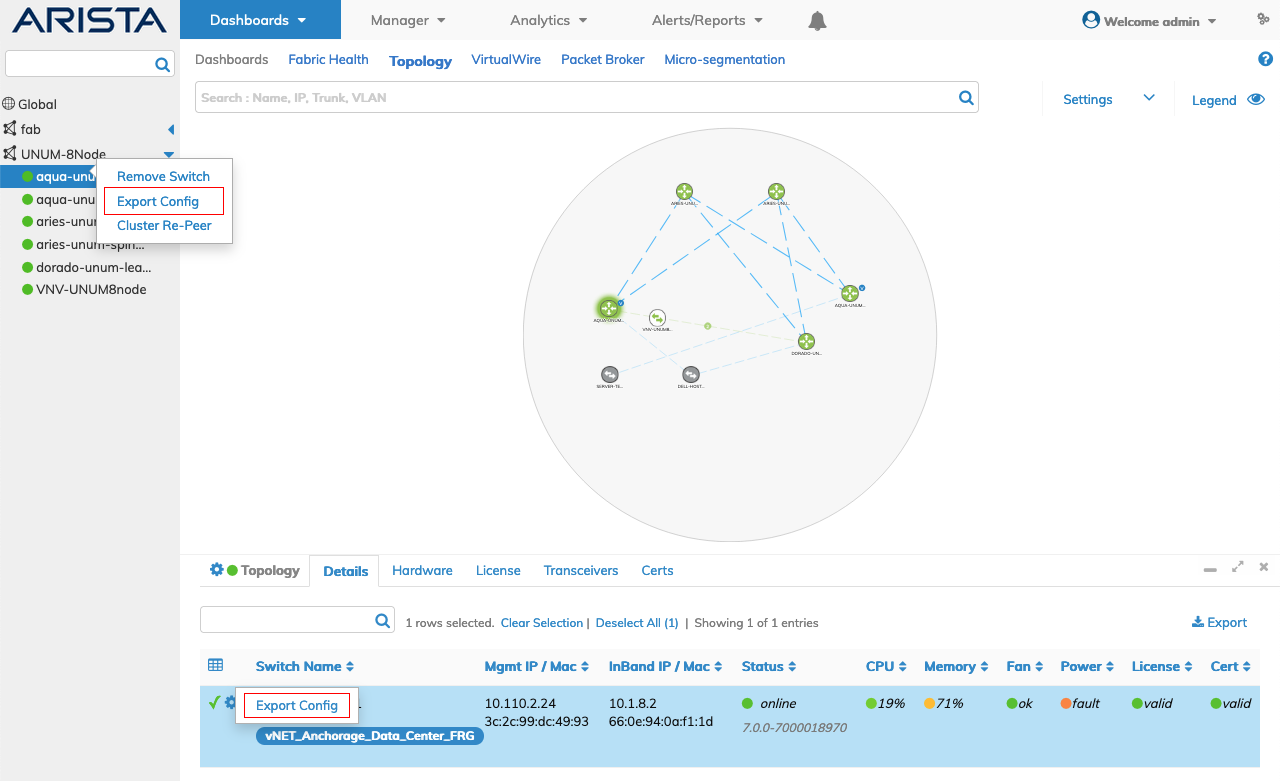Click the Export button above the table
Screen dimensions: 1280x781
(x=1219, y=622)
